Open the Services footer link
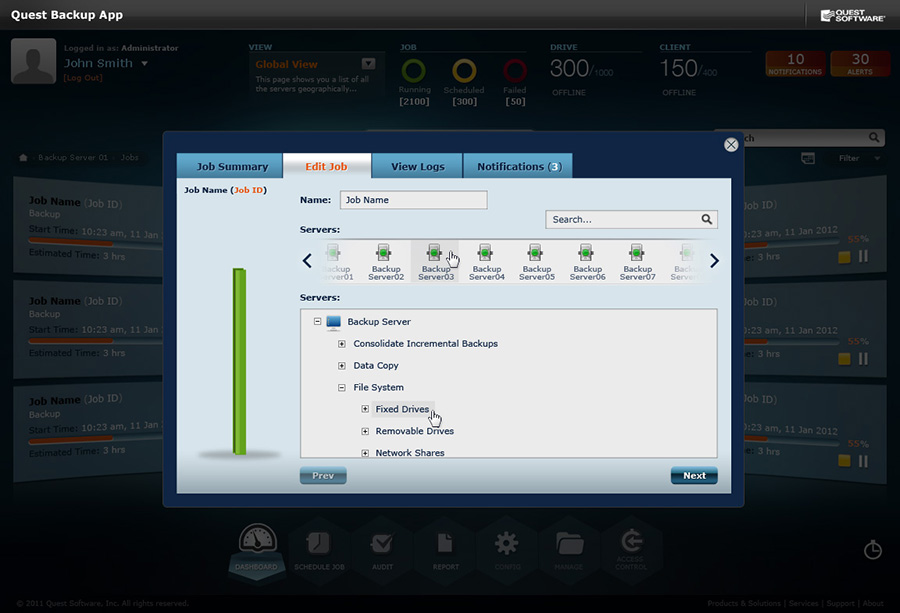 click(804, 603)
